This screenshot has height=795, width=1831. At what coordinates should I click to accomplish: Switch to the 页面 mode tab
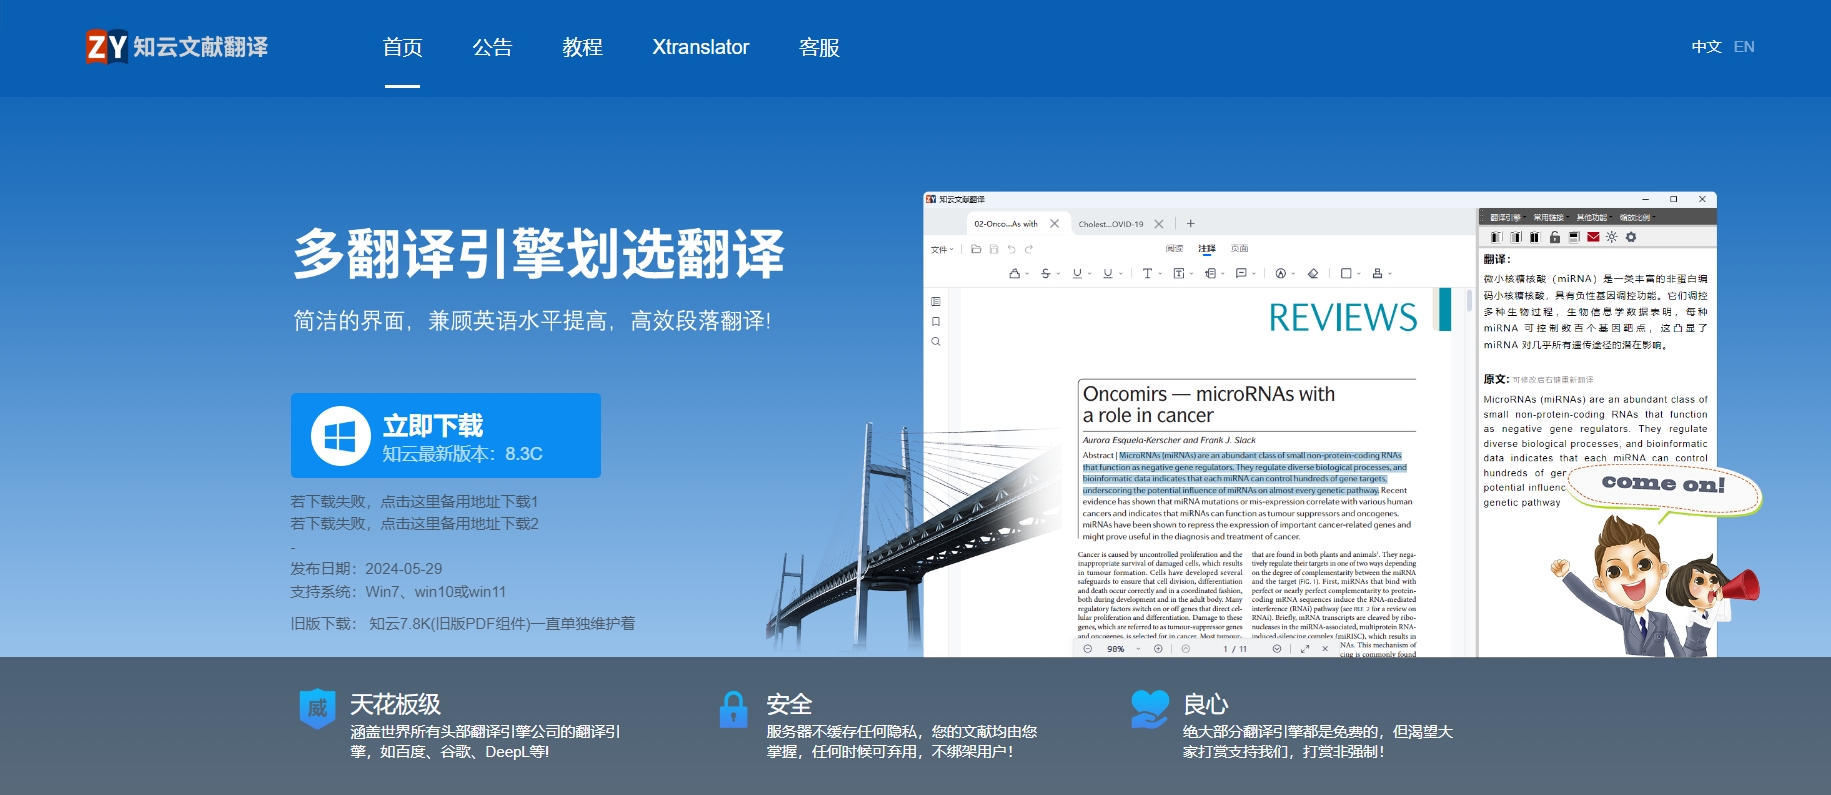click(1239, 249)
